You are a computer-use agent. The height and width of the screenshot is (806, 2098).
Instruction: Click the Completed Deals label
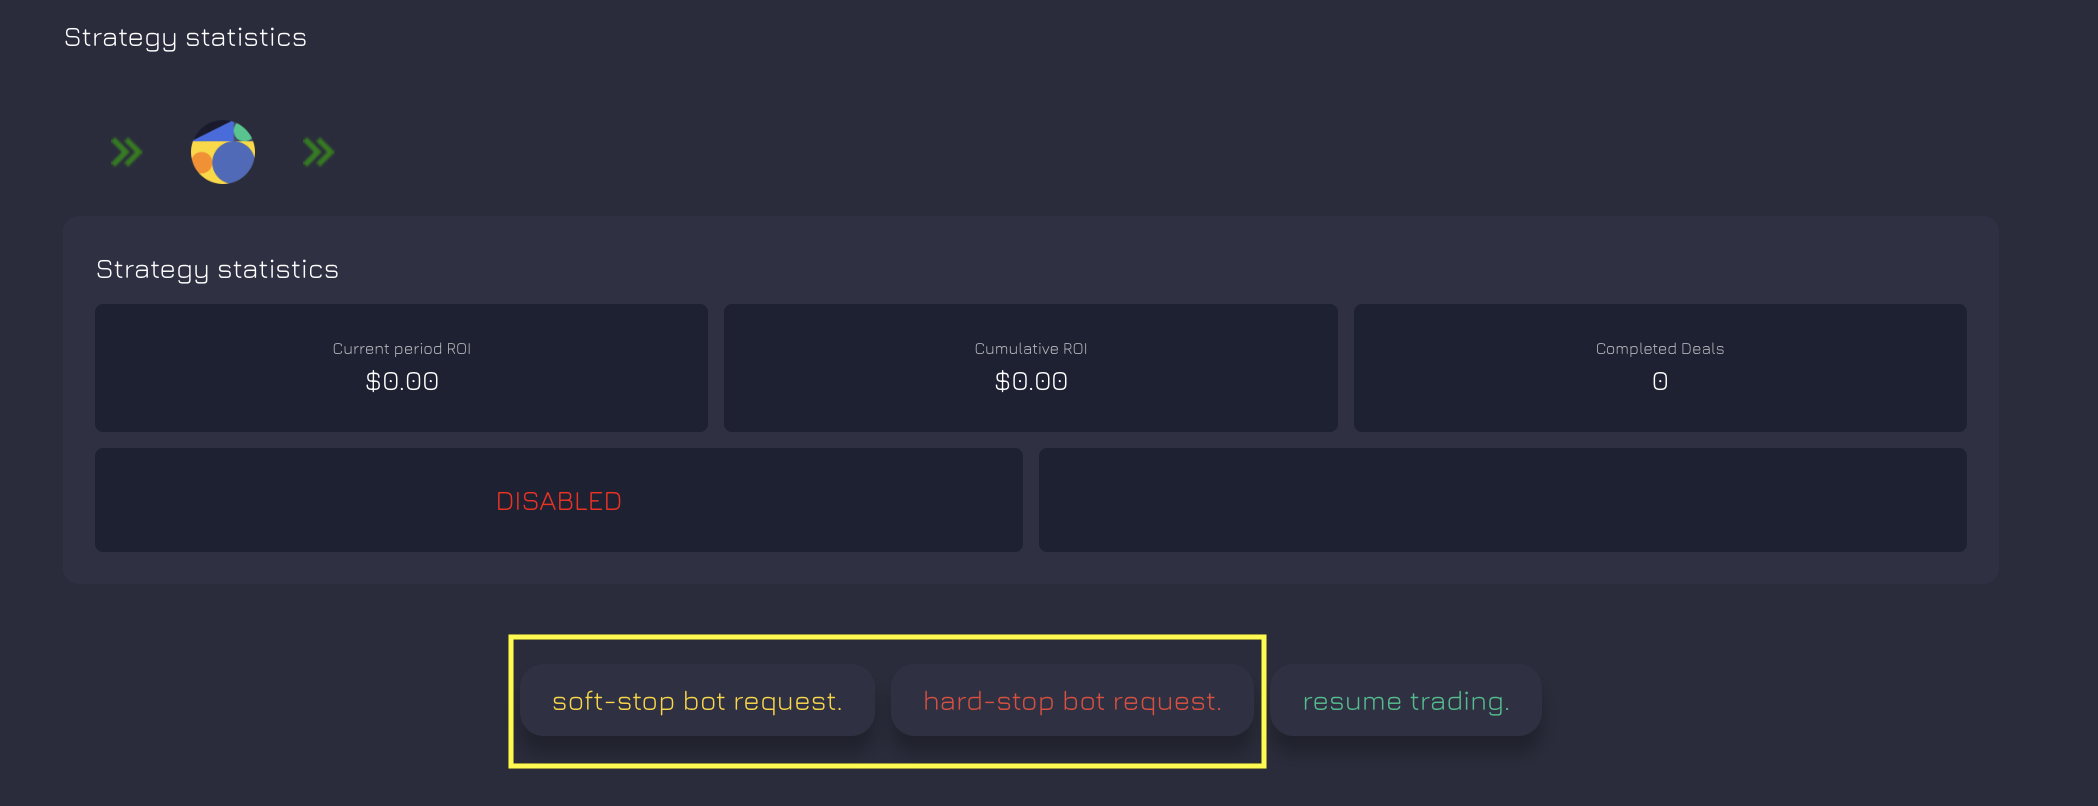click(x=1660, y=349)
